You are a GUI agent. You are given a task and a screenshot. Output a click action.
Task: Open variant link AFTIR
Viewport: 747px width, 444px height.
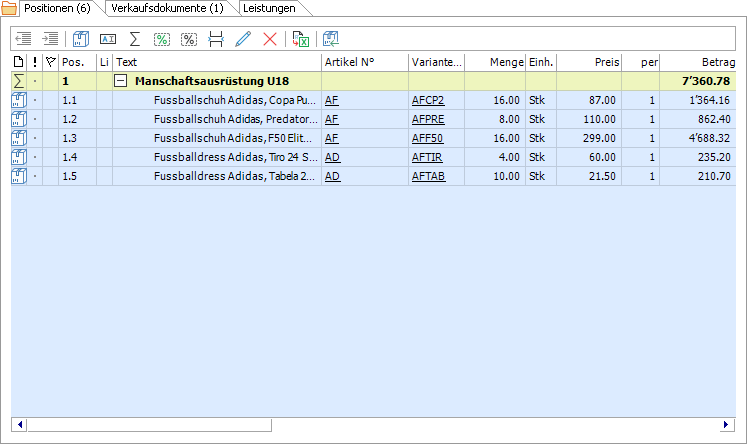click(x=427, y=157)
